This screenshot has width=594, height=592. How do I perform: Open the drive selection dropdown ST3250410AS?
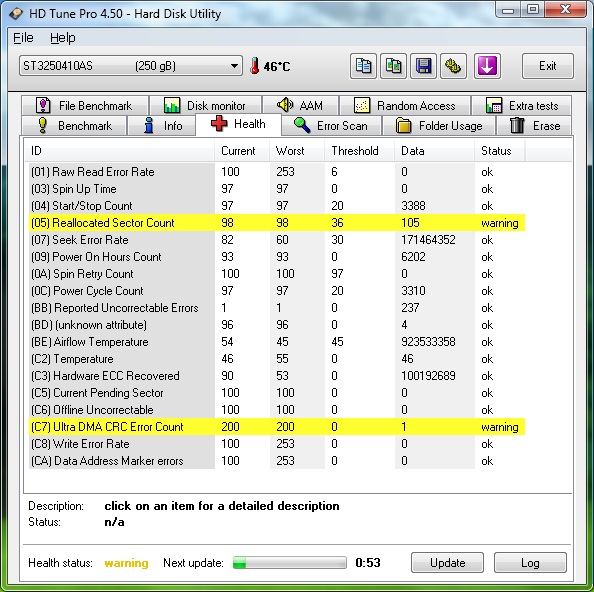click(x=131, y=66)
